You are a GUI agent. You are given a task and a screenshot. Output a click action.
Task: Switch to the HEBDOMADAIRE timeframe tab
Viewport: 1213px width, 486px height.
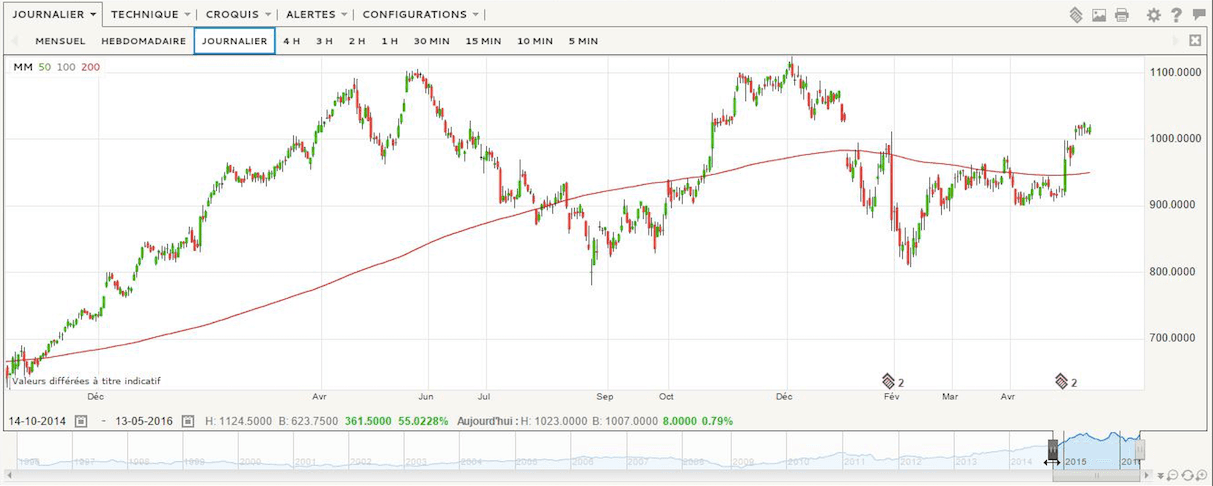point(143,41)
